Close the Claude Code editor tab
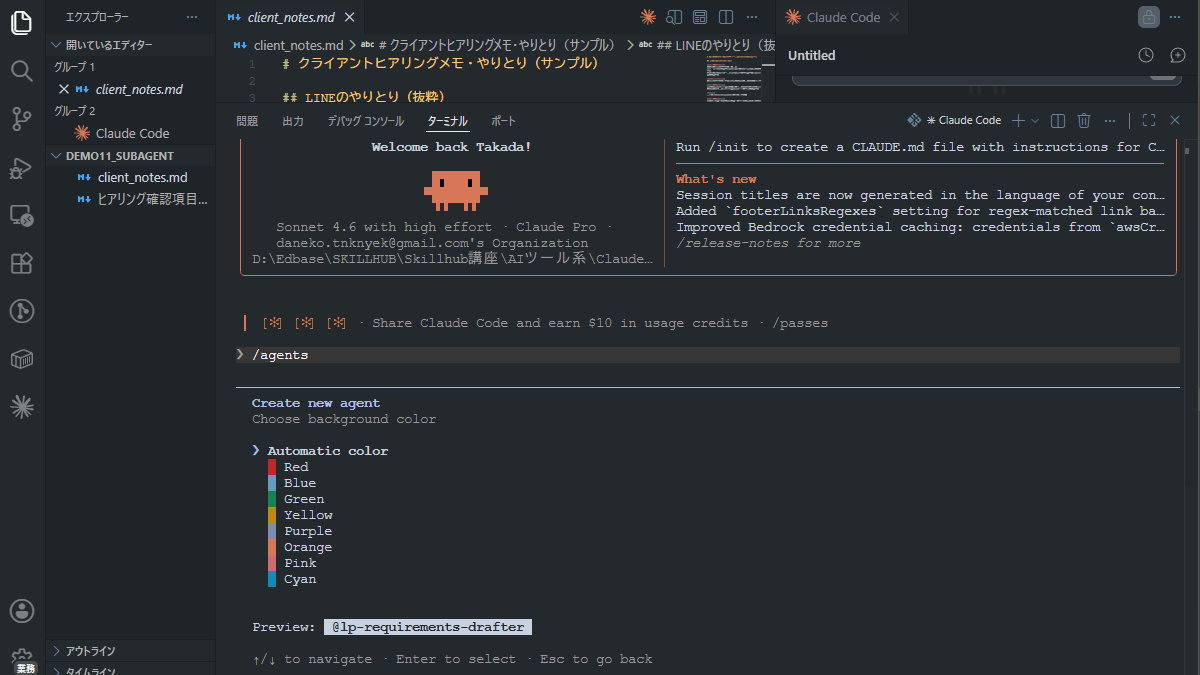Viewport: 1200px width, 675px height. tap(894, 17)
